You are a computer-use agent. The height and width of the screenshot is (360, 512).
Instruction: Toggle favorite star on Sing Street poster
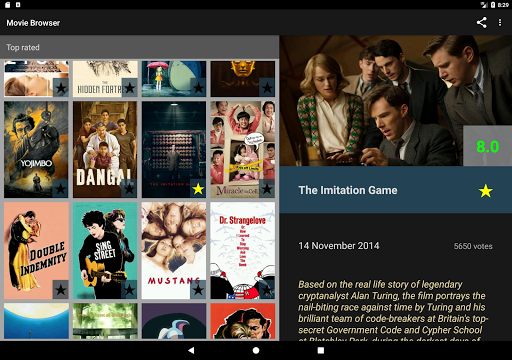point(129,290)
